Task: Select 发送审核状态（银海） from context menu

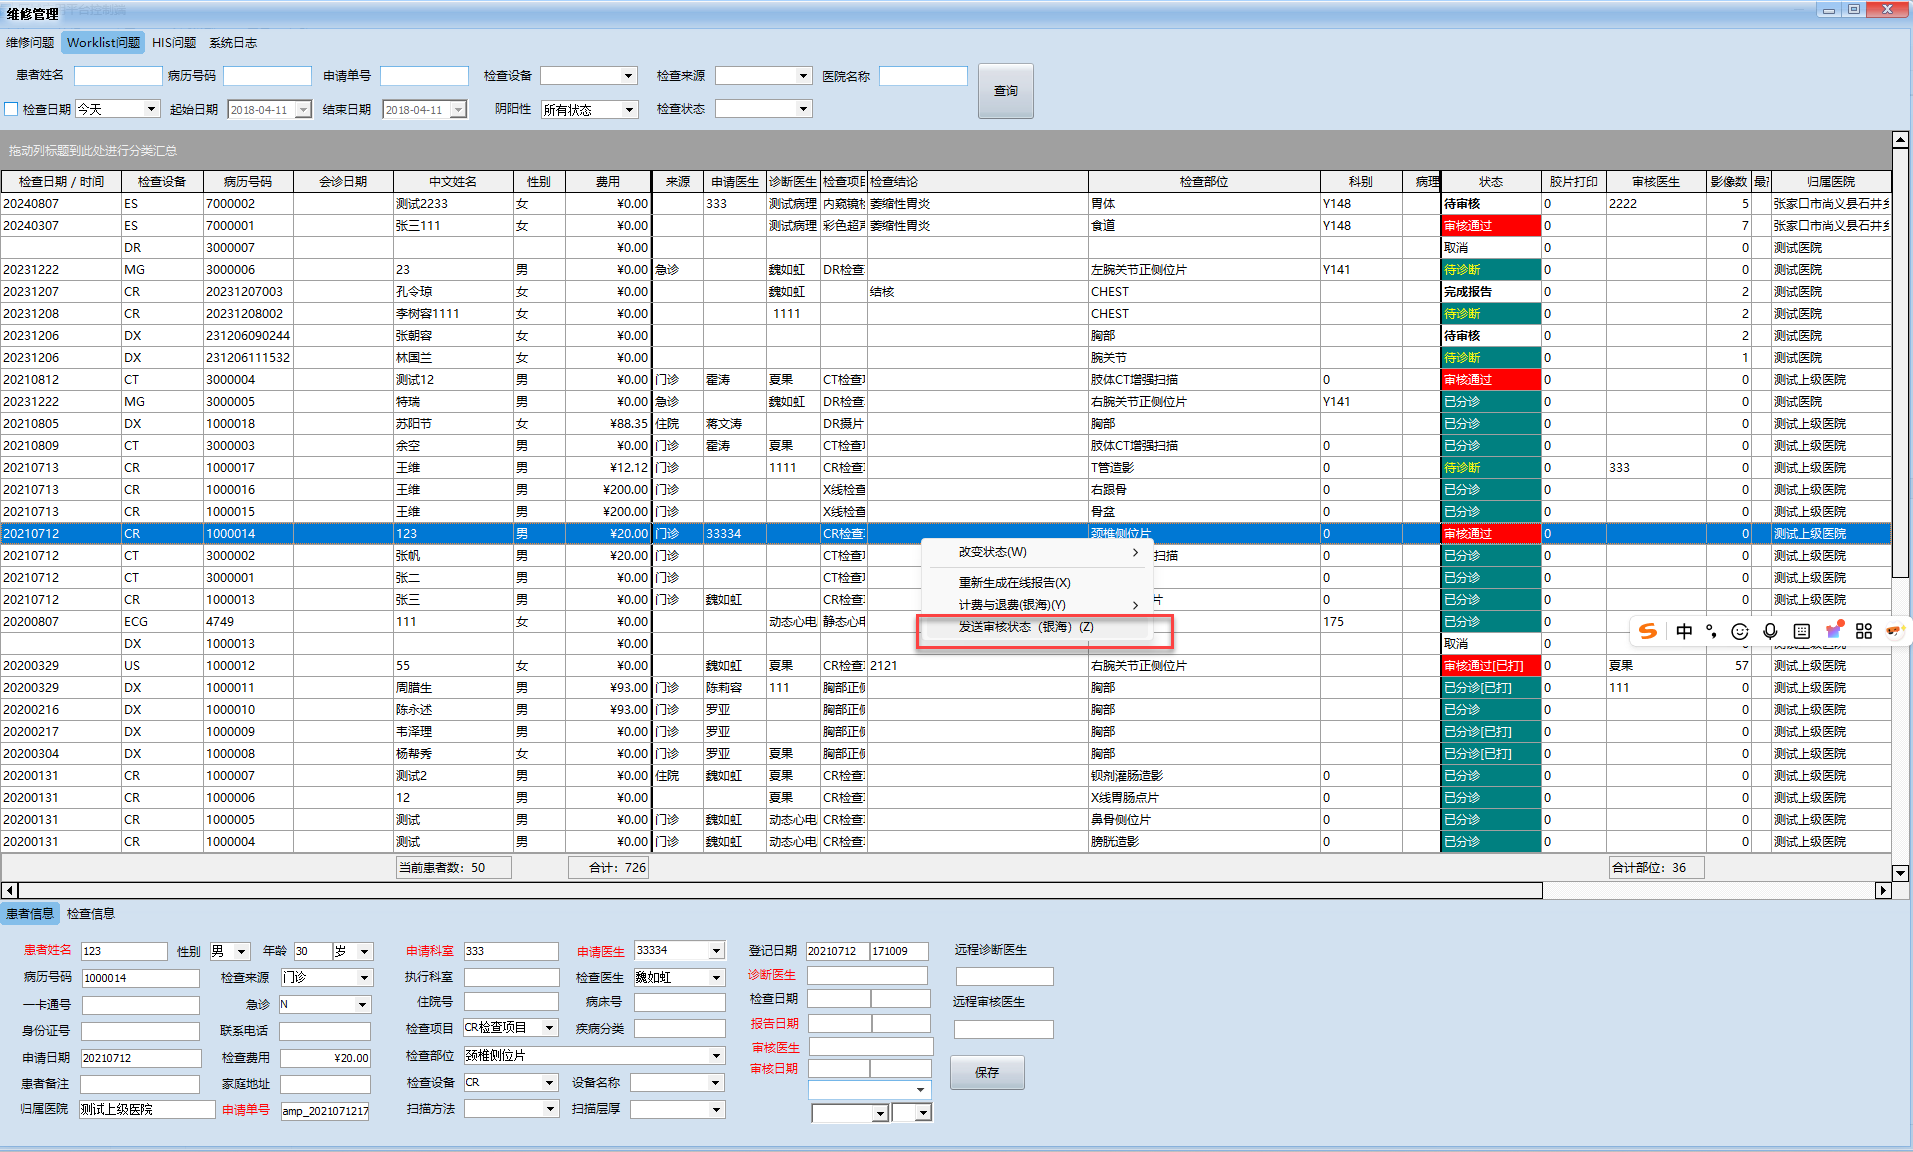Action: click(1026, 627)
